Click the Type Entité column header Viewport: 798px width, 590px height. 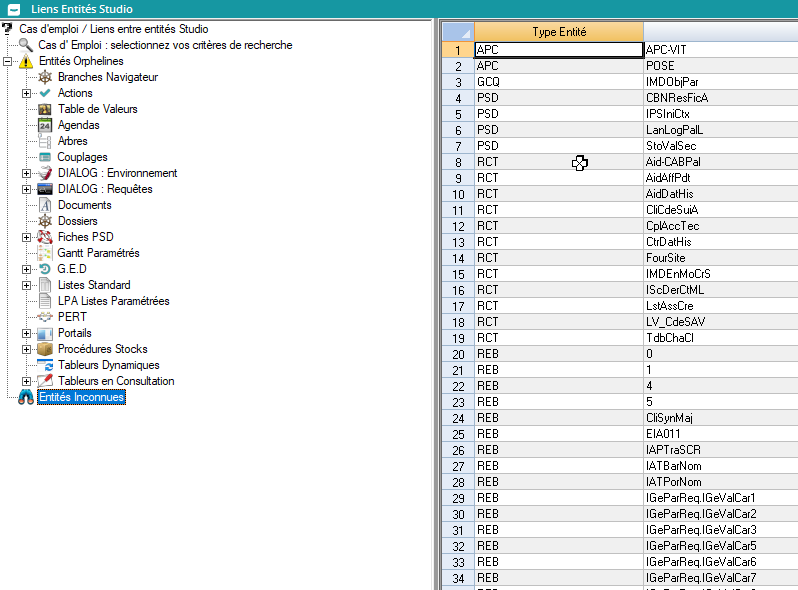pyautogui.click(x=558, y=31)
